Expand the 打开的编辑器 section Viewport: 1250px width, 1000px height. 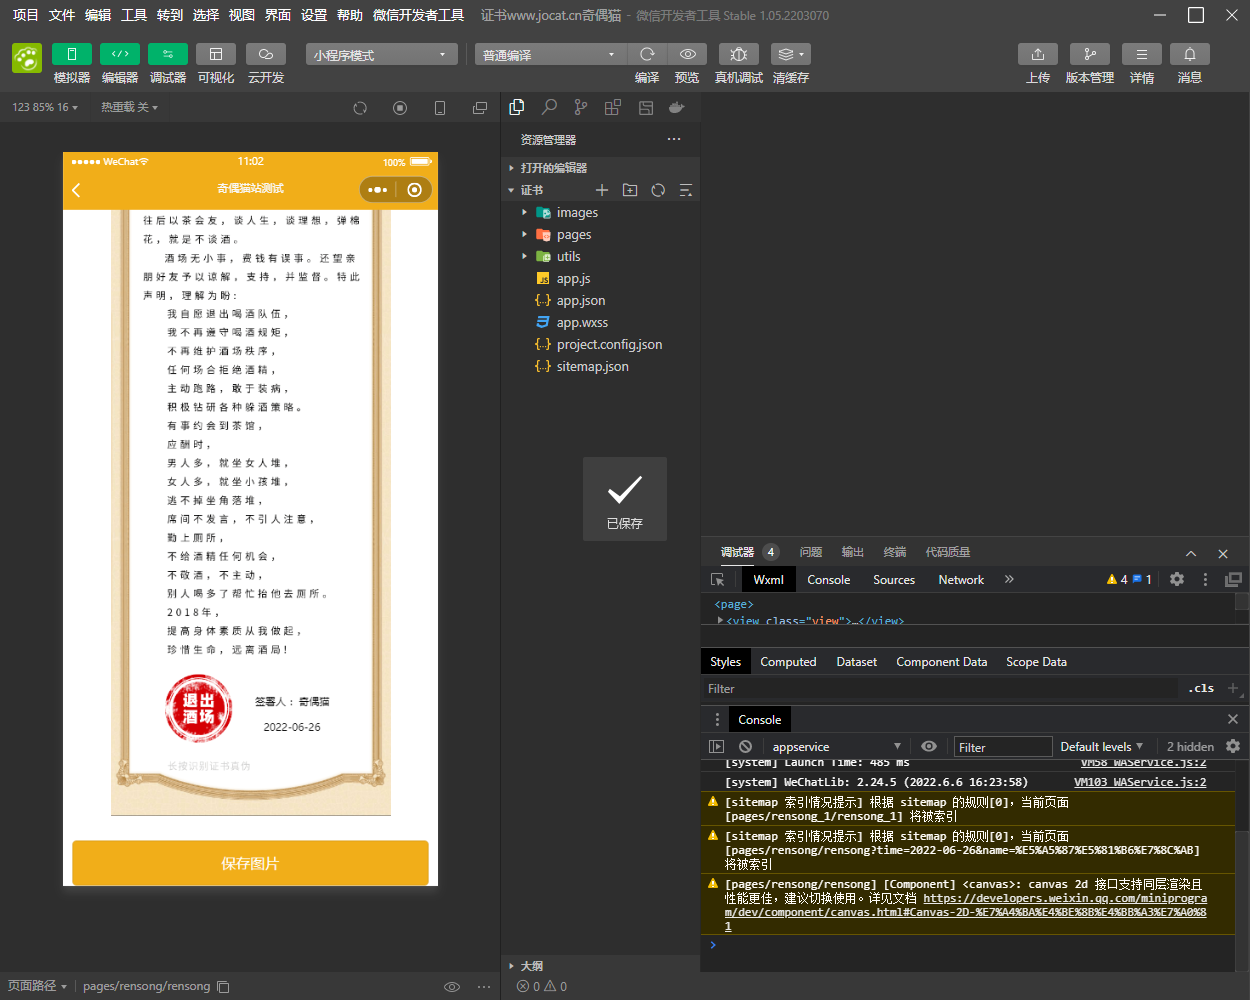600,168
